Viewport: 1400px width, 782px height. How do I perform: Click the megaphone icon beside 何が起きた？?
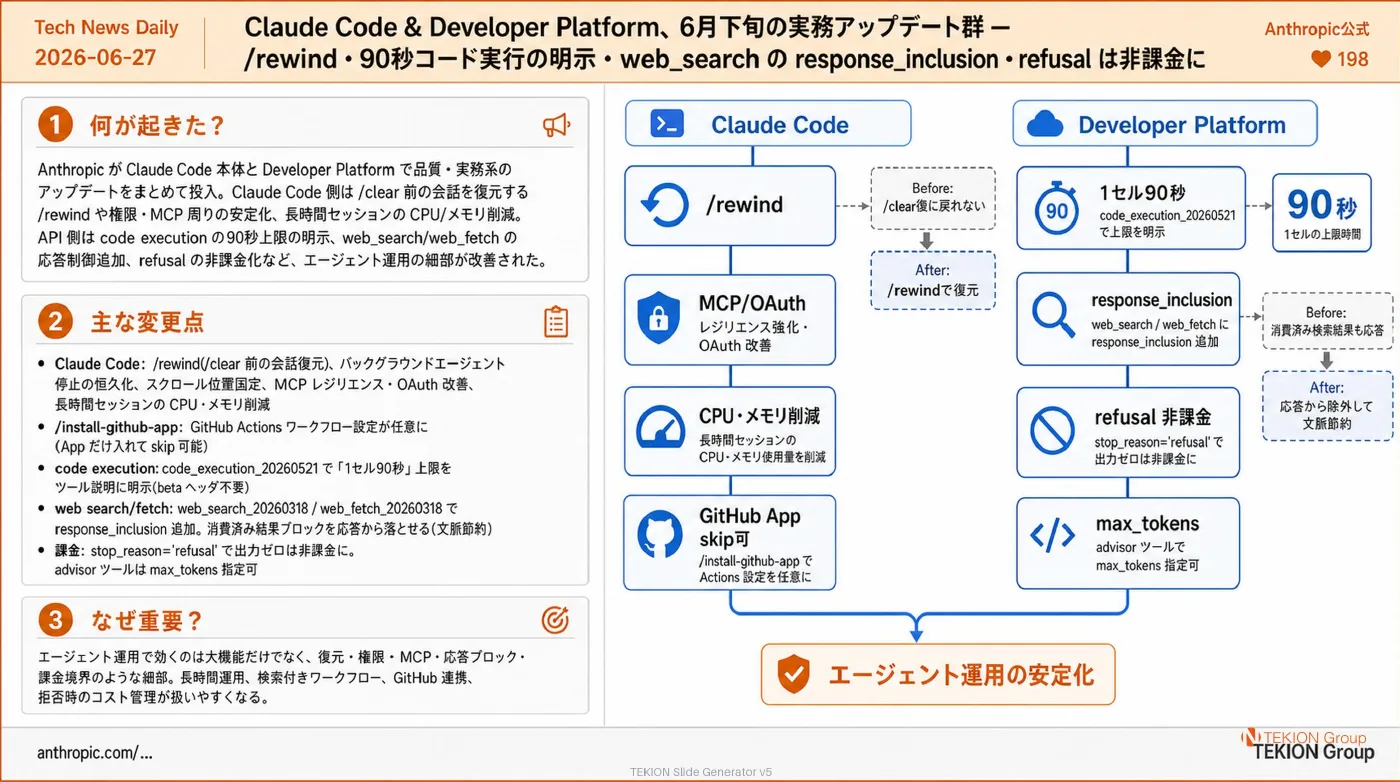tap(556, 125)
